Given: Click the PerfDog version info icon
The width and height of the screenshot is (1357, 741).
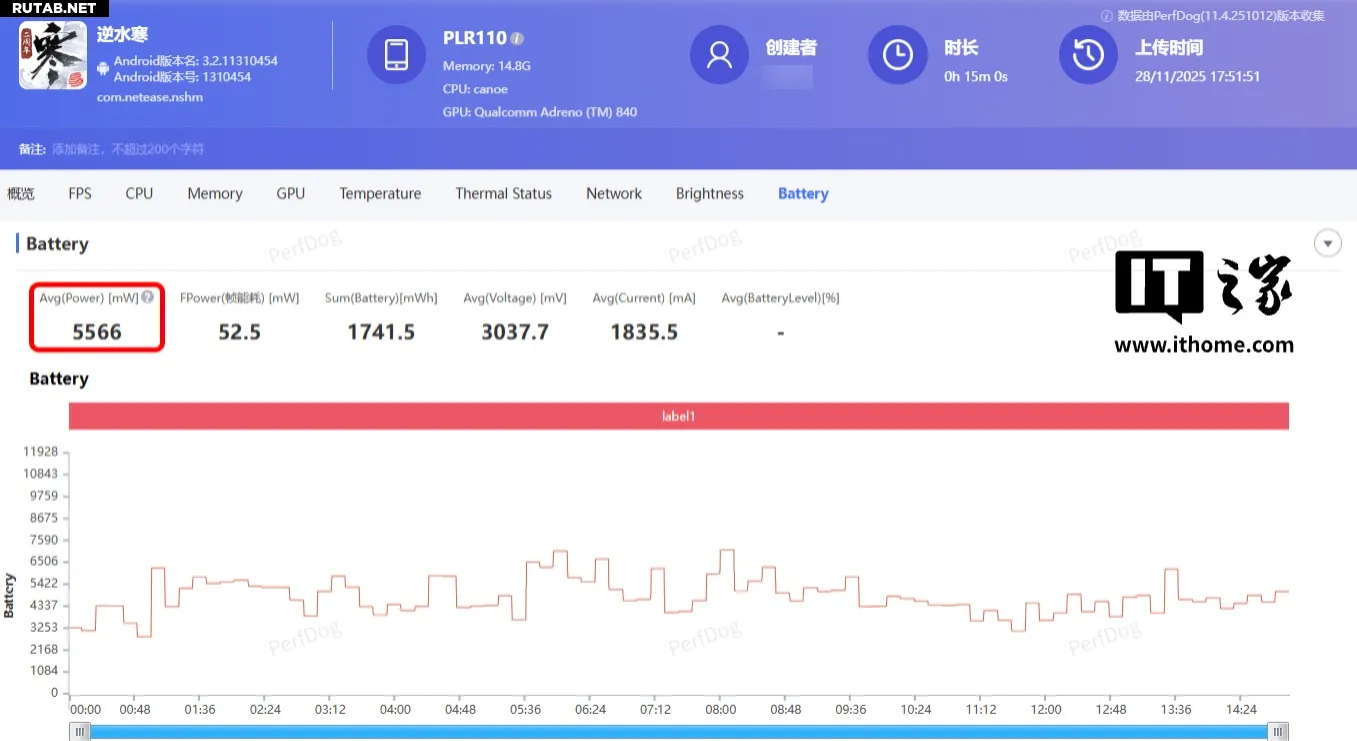Looking at the screenshot, I should coord(1107,16).
